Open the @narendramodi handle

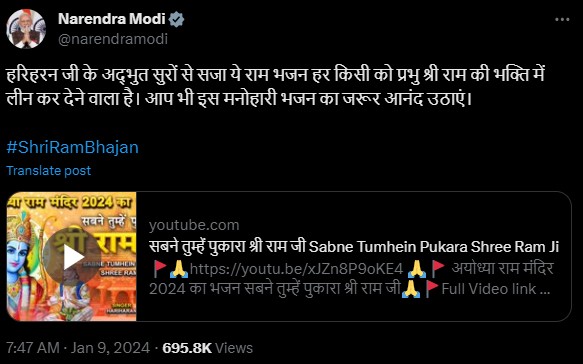click(113, 39)
